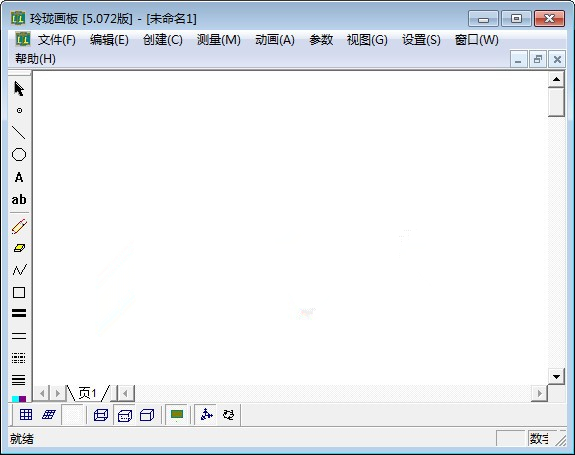This screenshot has width=575, height=455.
Task: Click the square grid icon
Action: click(x=26, y=415)
